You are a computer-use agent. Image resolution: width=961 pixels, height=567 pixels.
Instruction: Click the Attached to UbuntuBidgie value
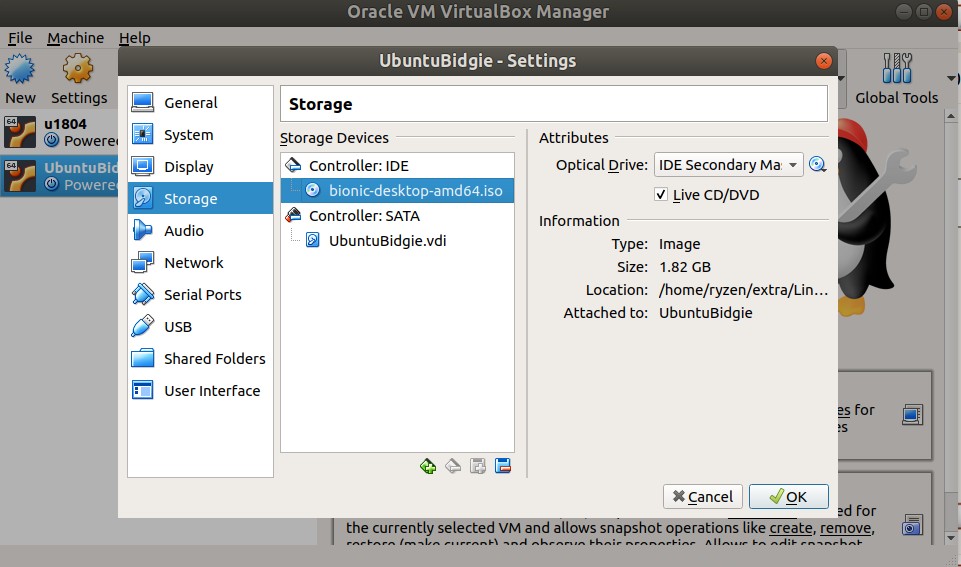pyautogui.click(x=705, y=313)
